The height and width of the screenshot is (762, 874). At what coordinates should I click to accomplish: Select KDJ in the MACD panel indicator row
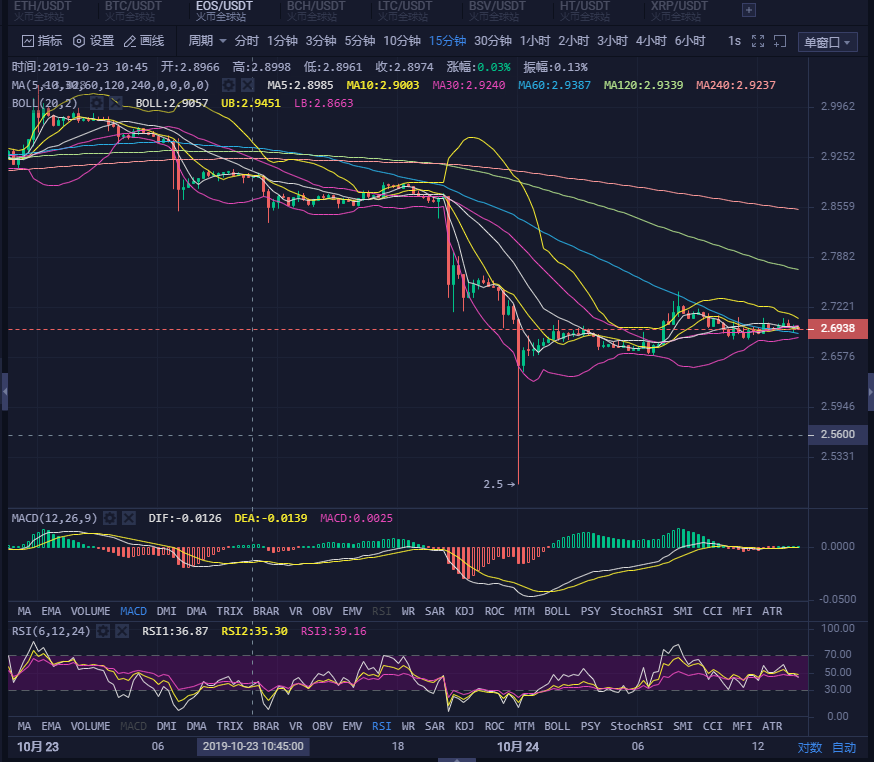point(464,610)
